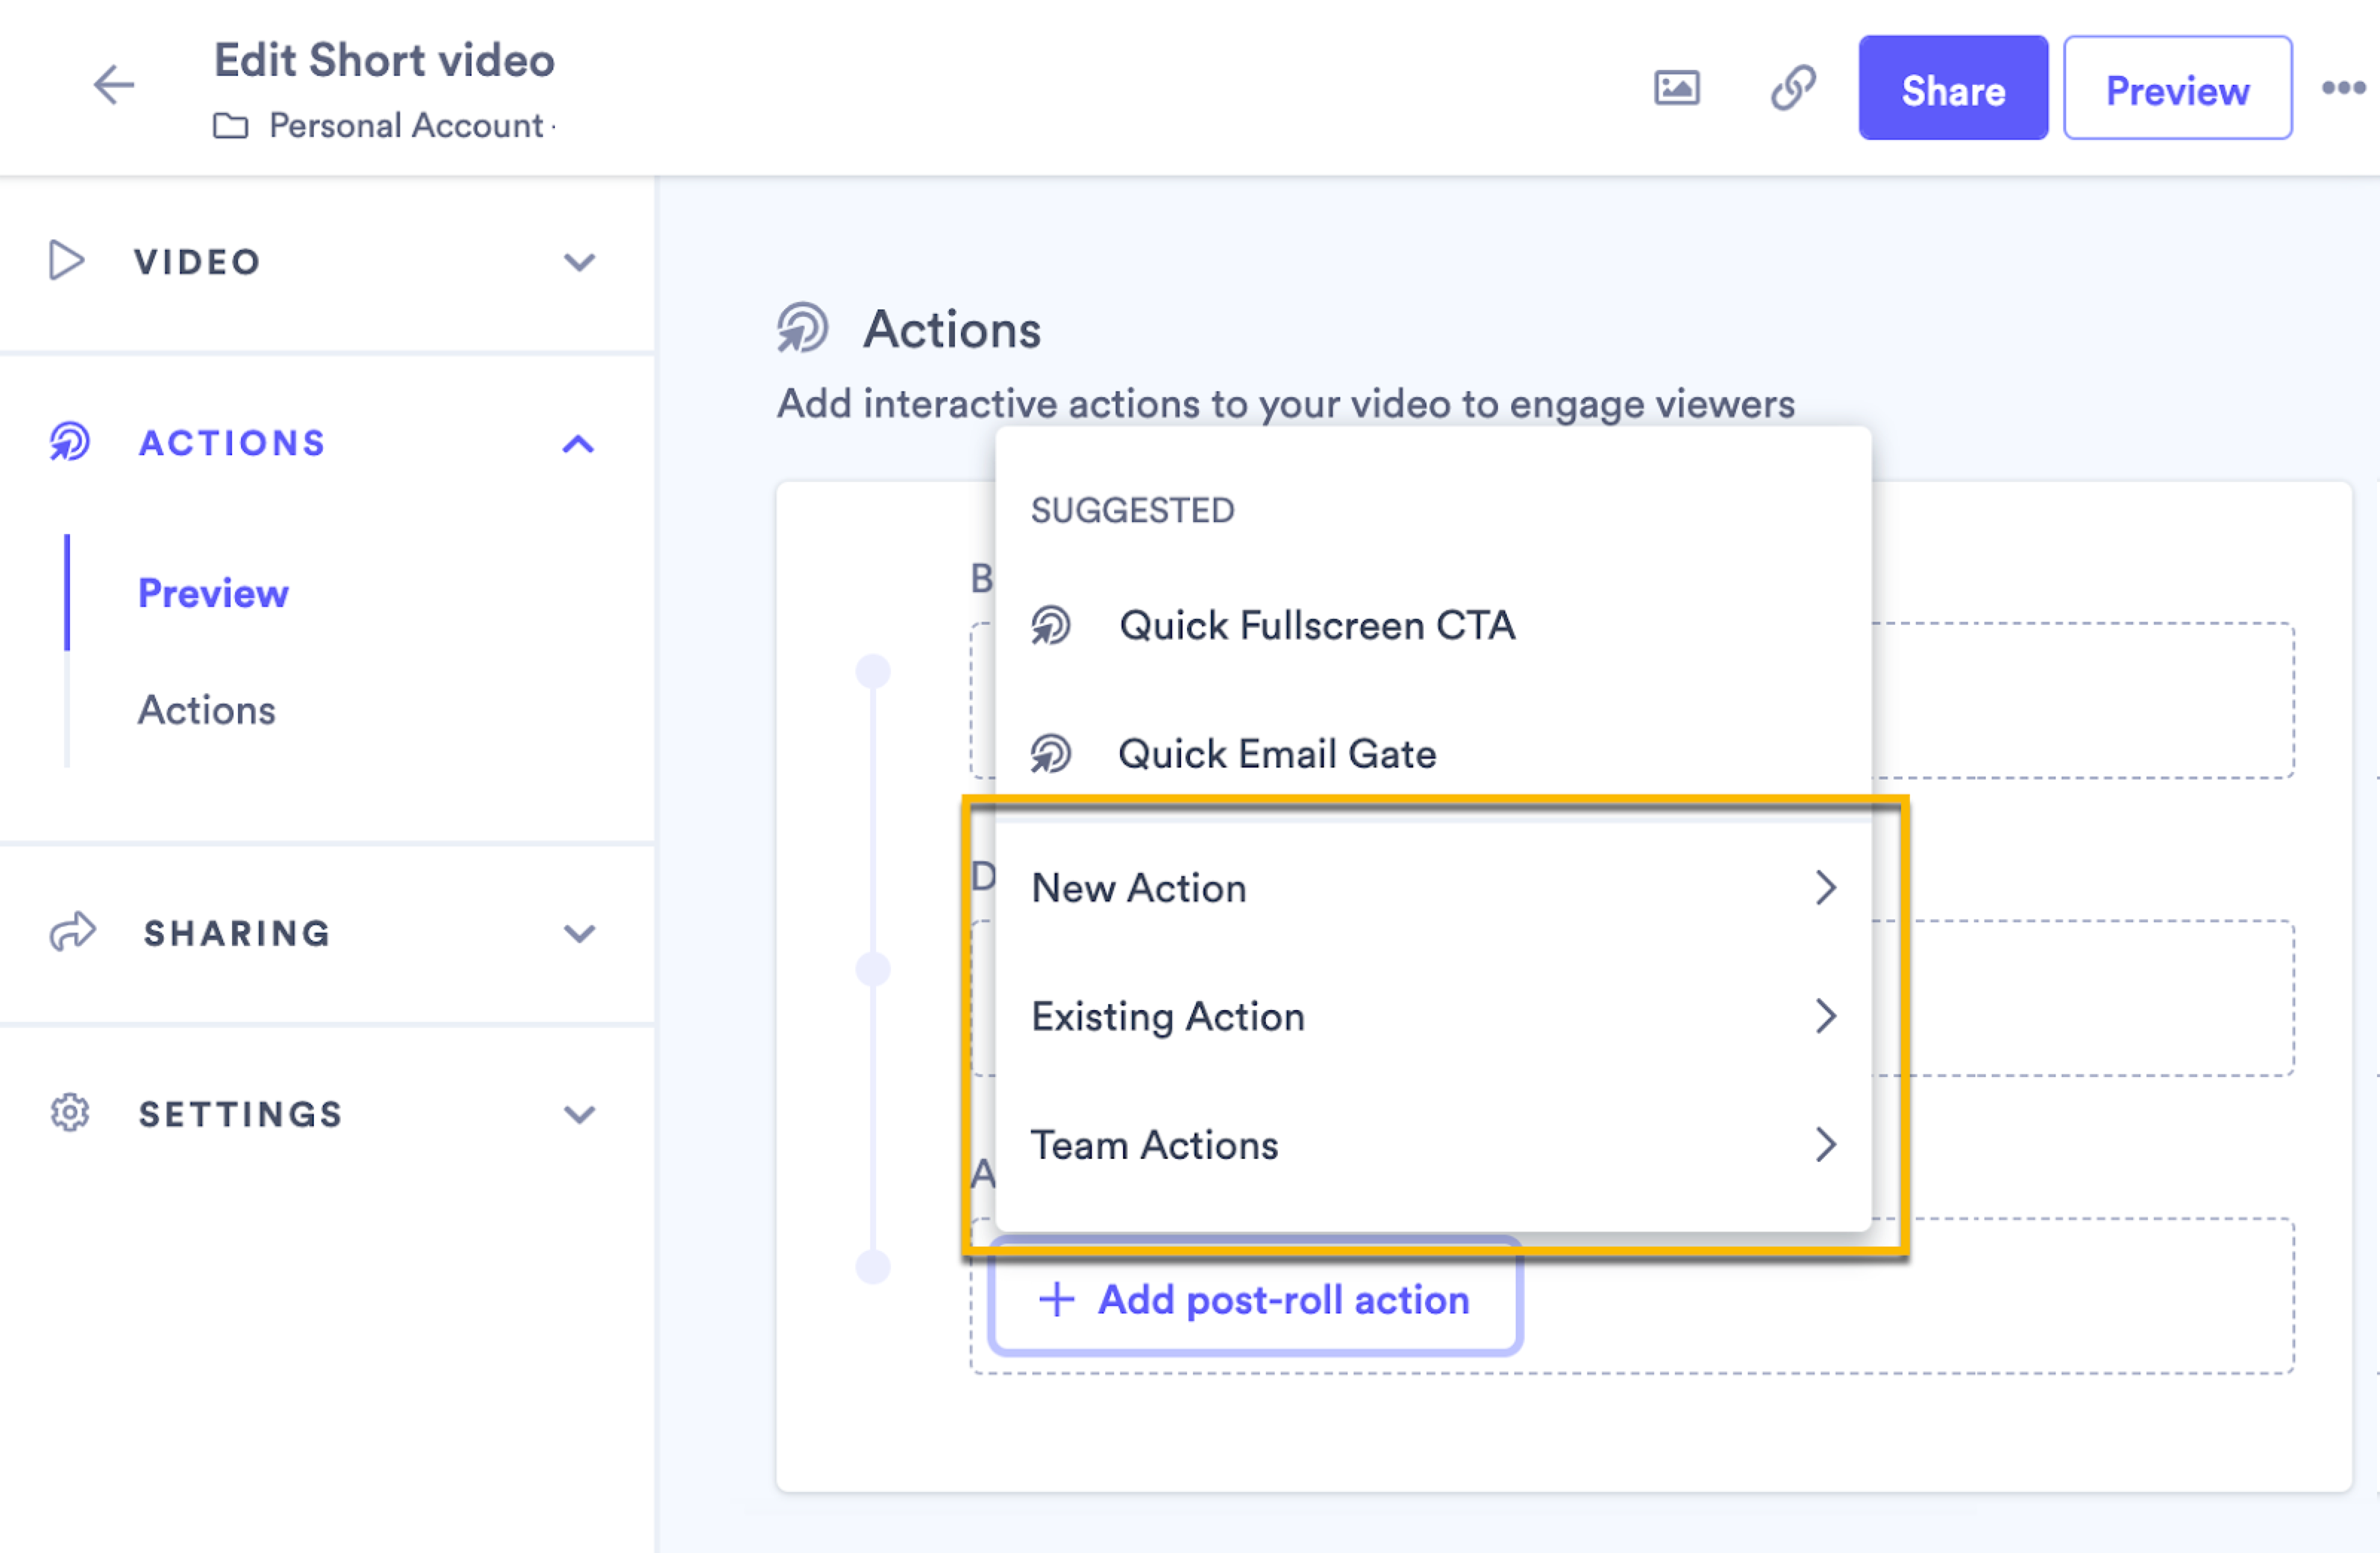Expand the VIDEO section chevron
Screen dimensions: 2380x1553
[x=579, y=262]
